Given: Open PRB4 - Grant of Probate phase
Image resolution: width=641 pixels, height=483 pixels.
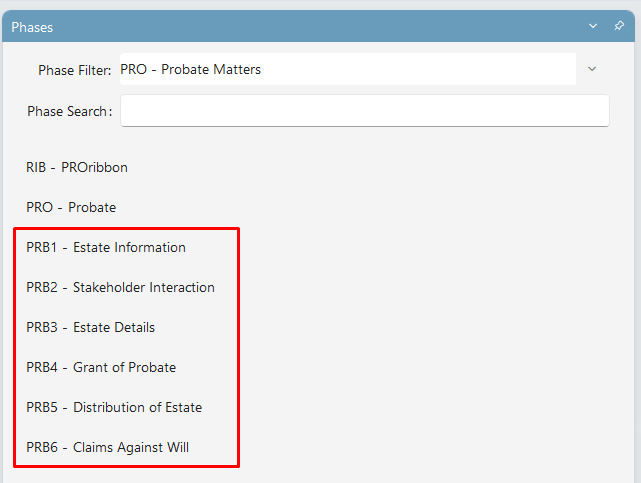Looking at the screenshot, I should [101, 368].
